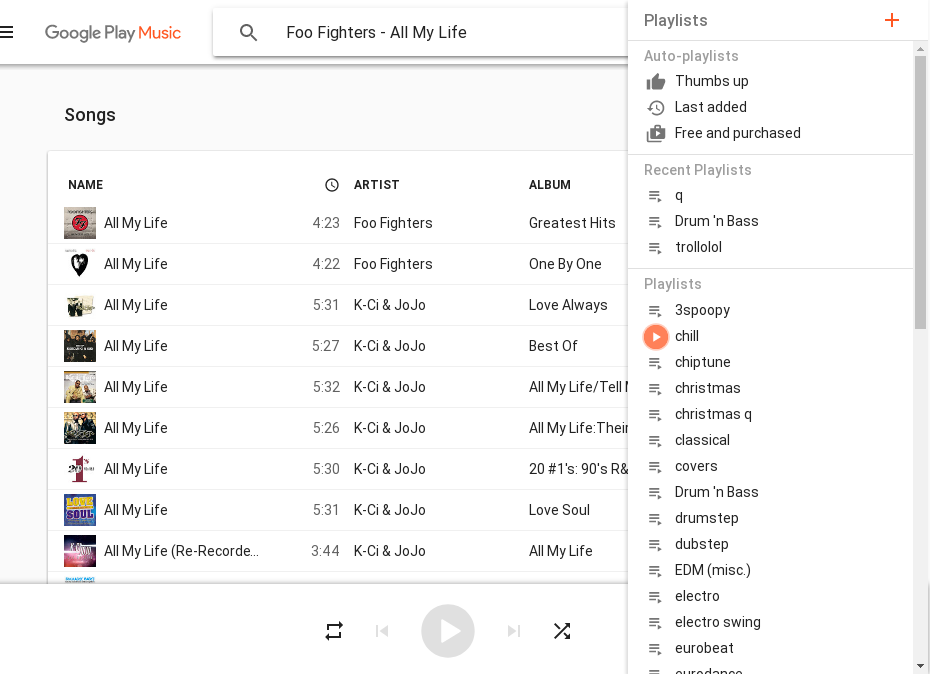Screen dimensions: 930x674
Task: Open the Thumbs up auto-playlist
Action: 711,81
